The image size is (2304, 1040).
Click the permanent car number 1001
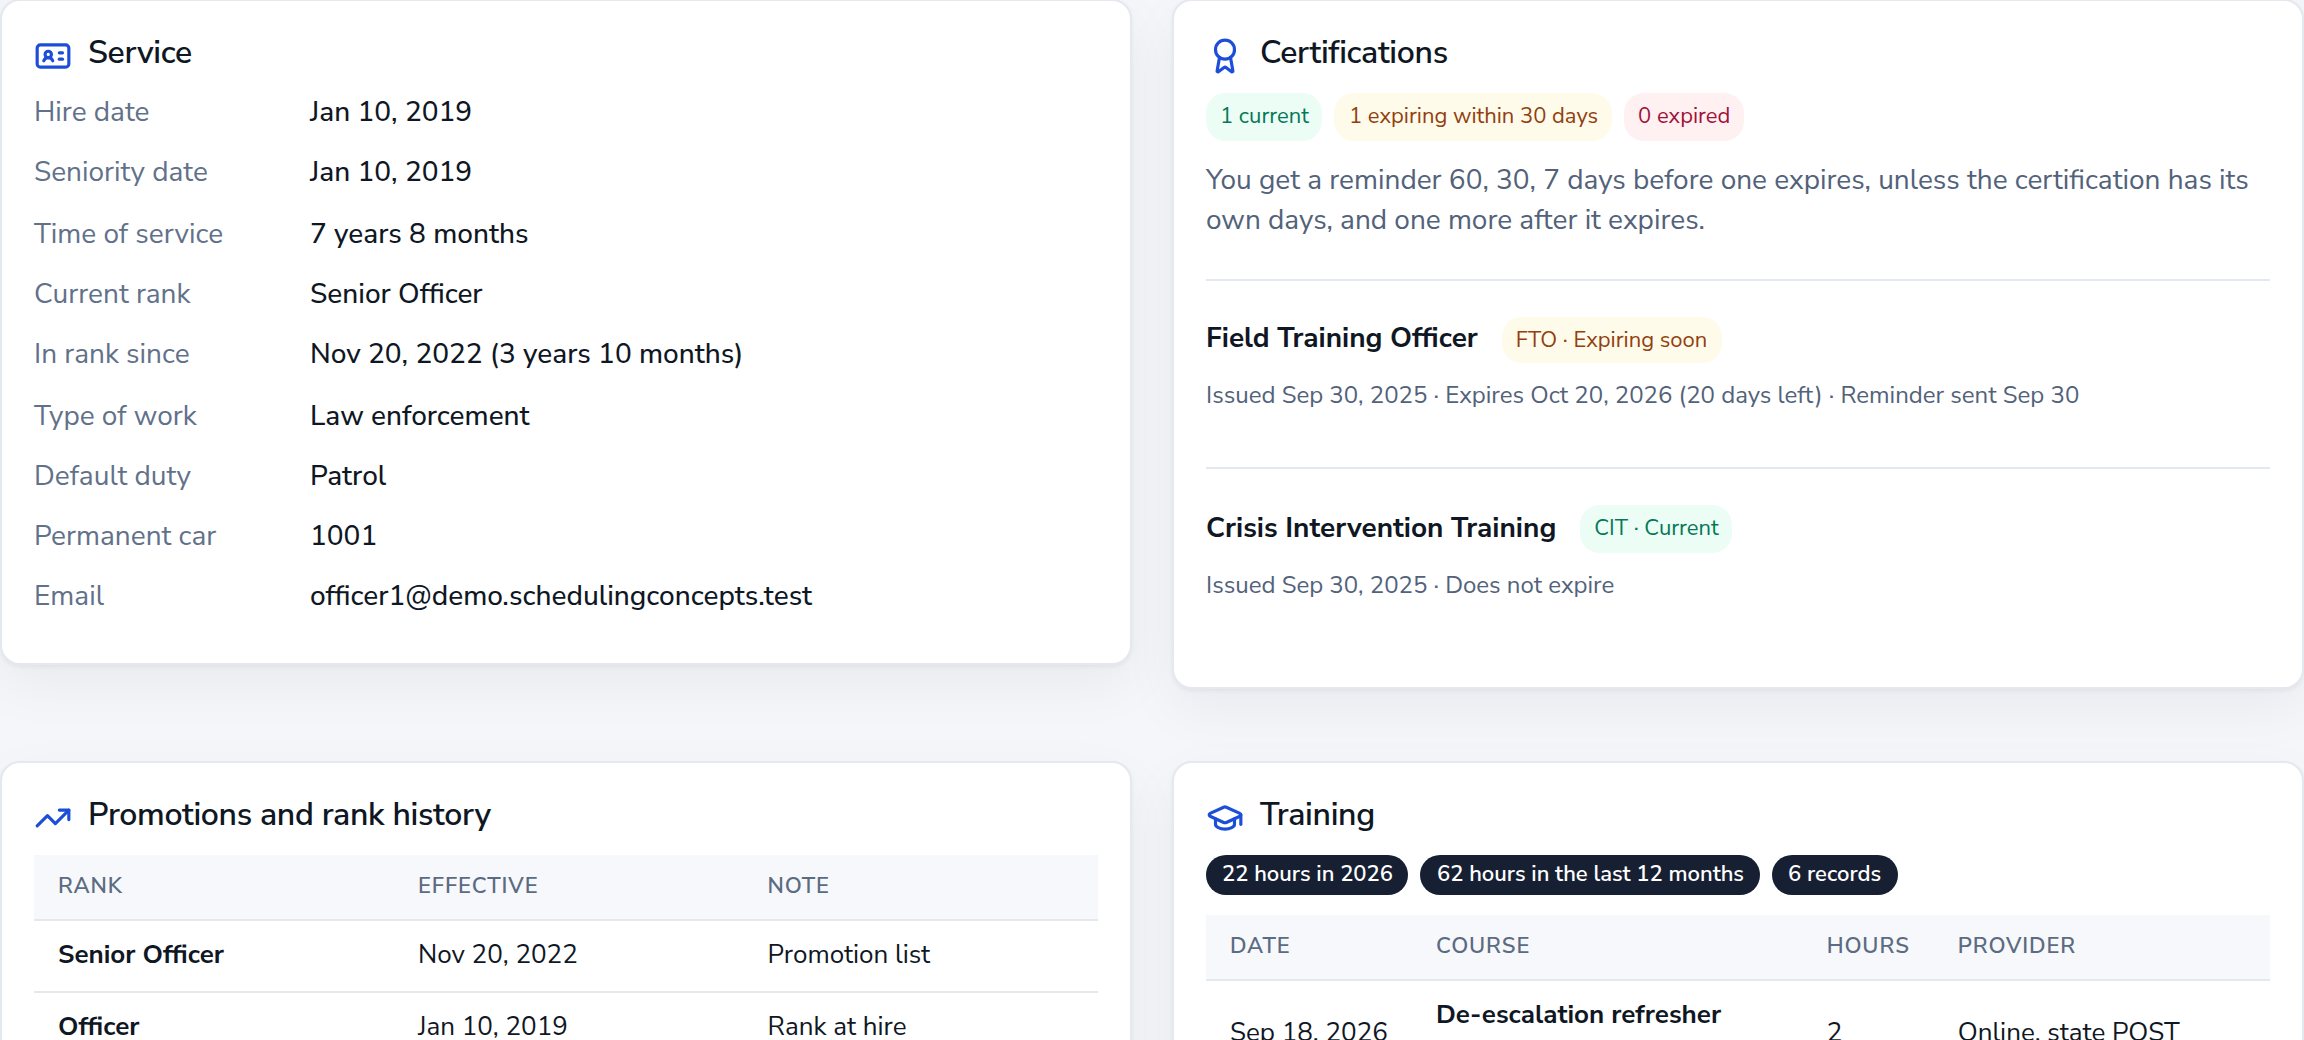coord(343,536)
